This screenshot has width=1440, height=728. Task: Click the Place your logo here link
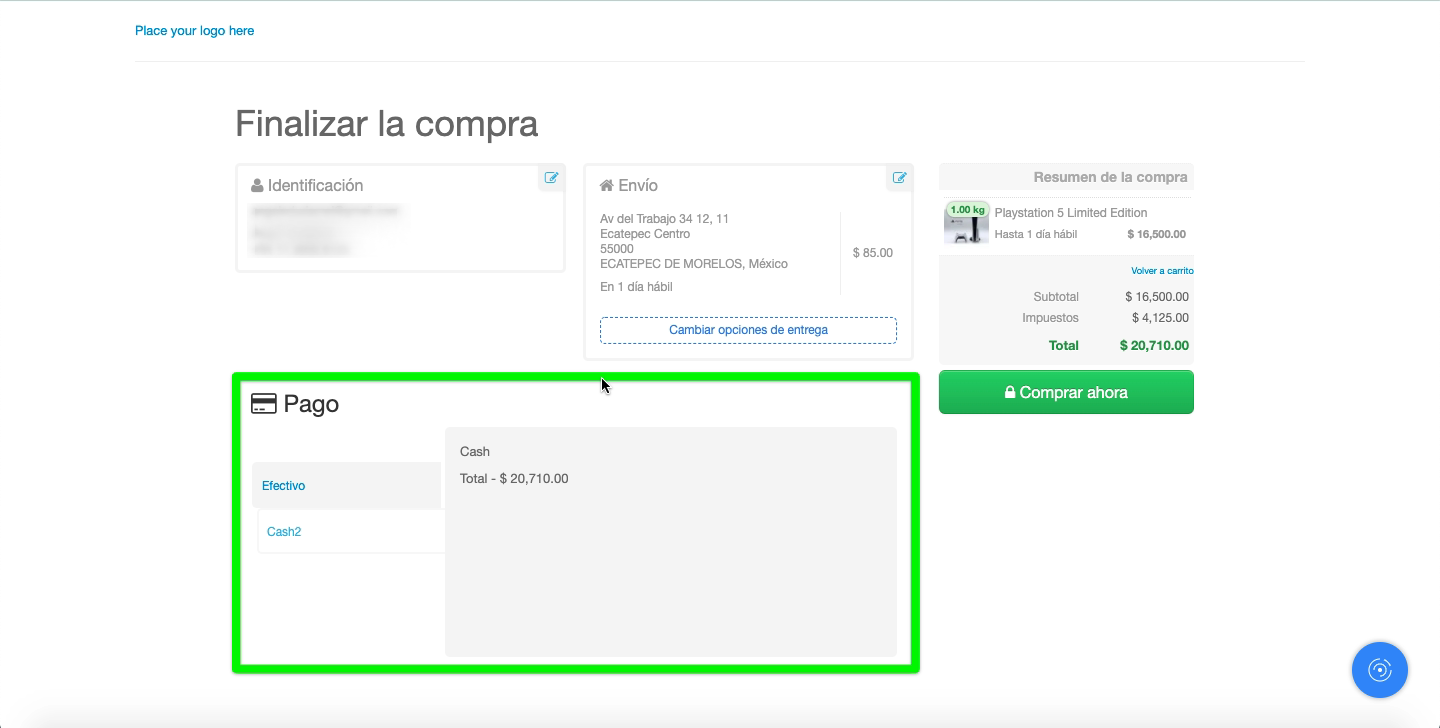click(195, 31)
